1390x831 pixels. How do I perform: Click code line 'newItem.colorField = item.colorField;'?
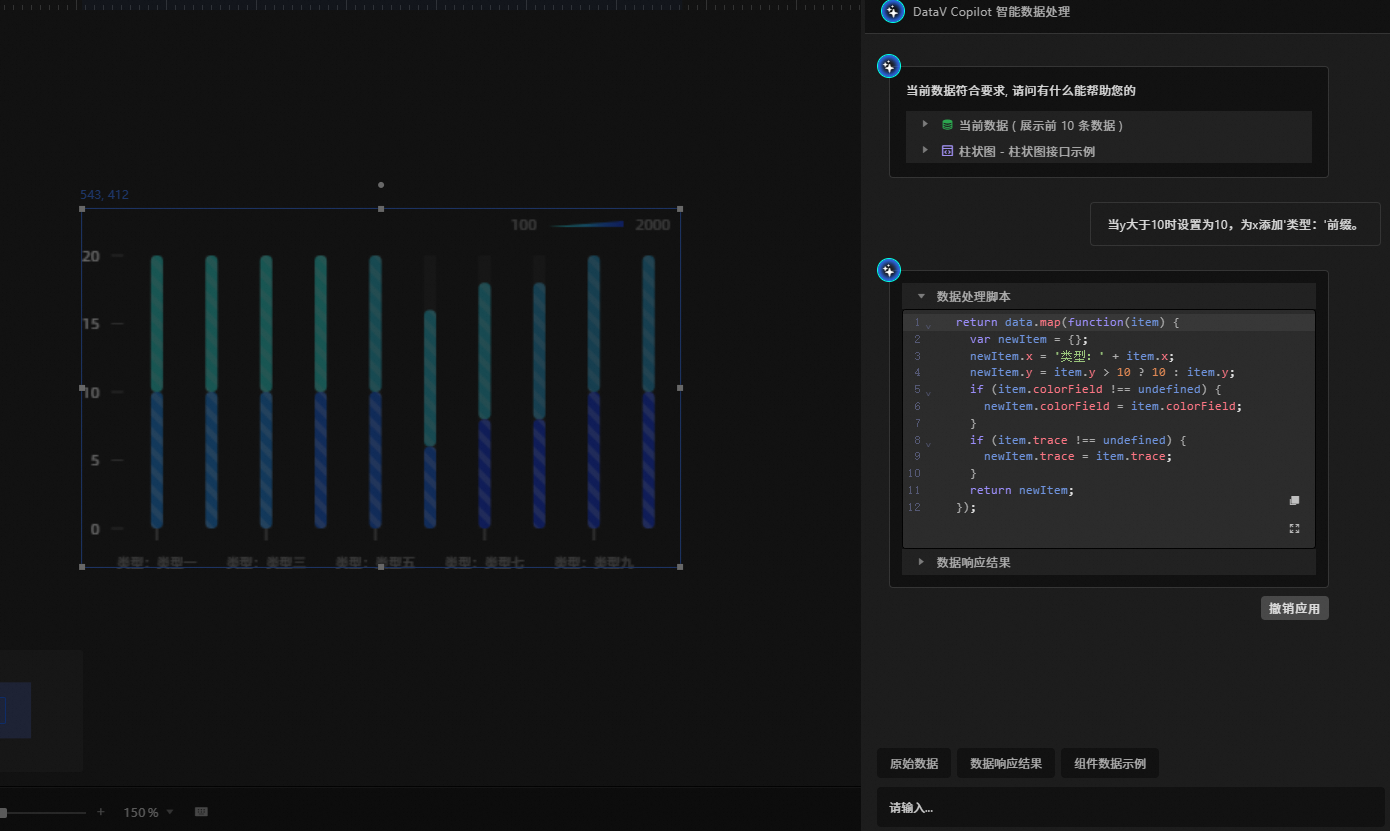(1112, 406)
